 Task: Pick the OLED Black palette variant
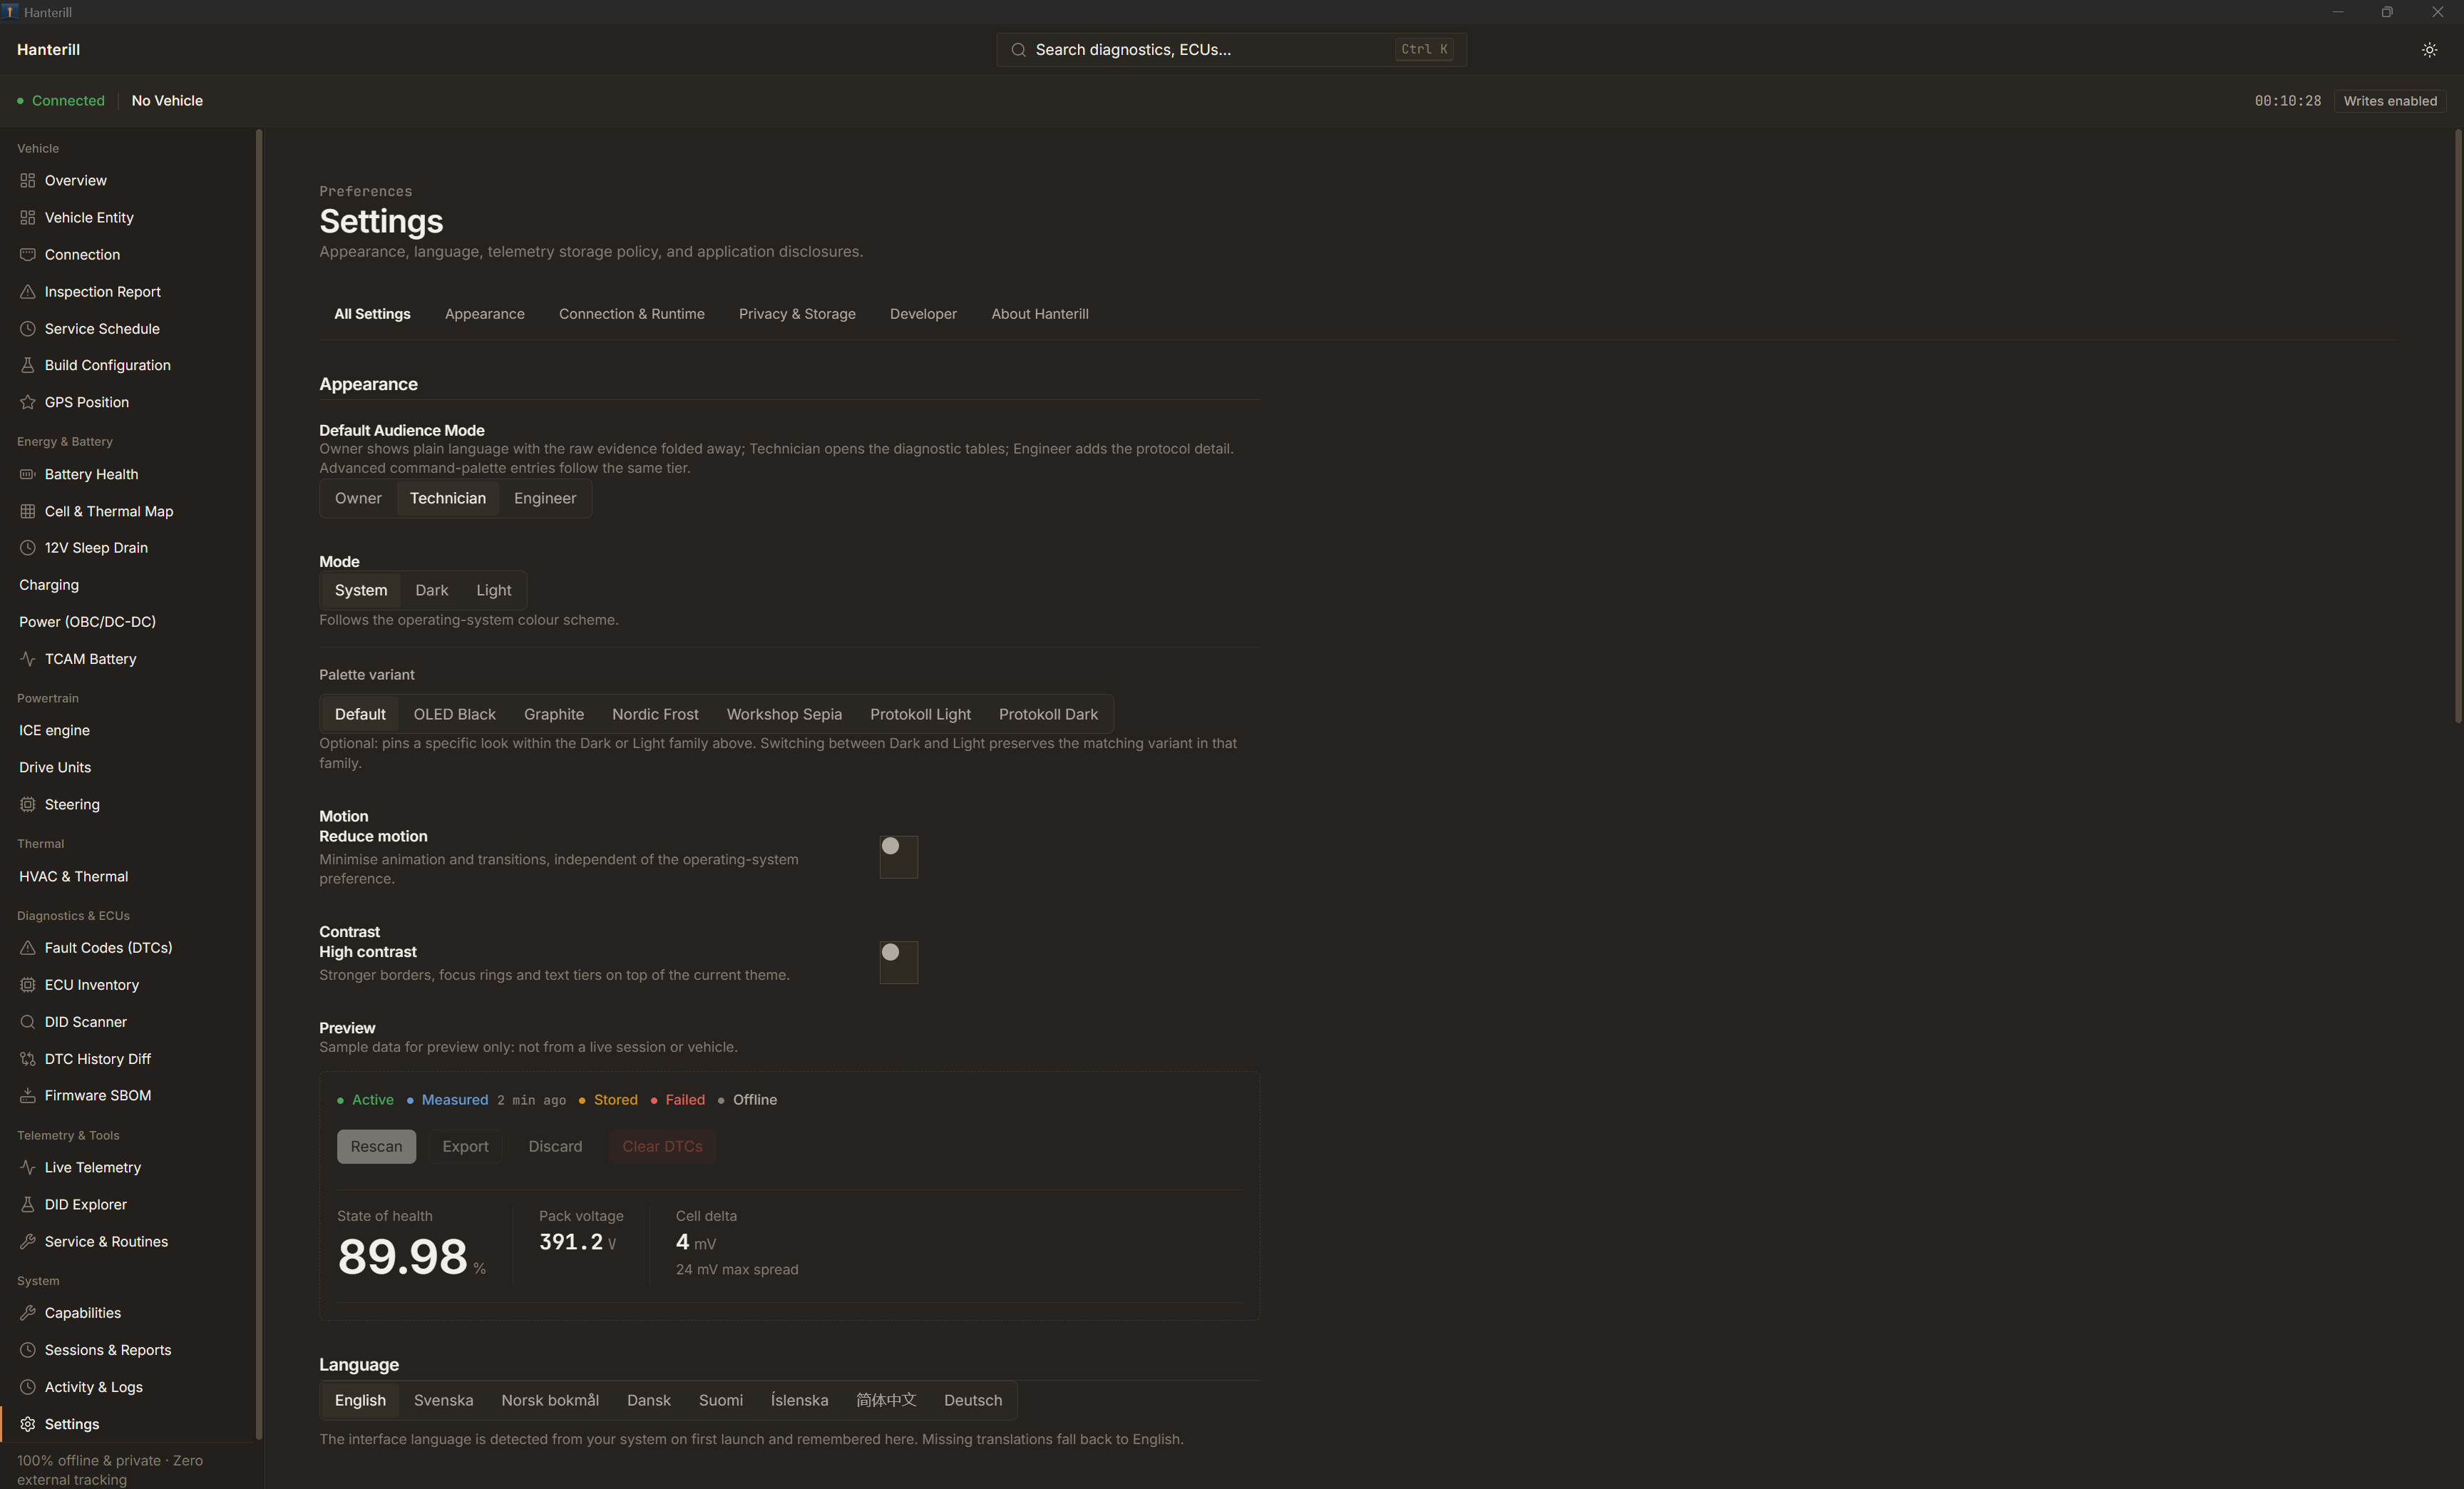click(x=454, y=714)
